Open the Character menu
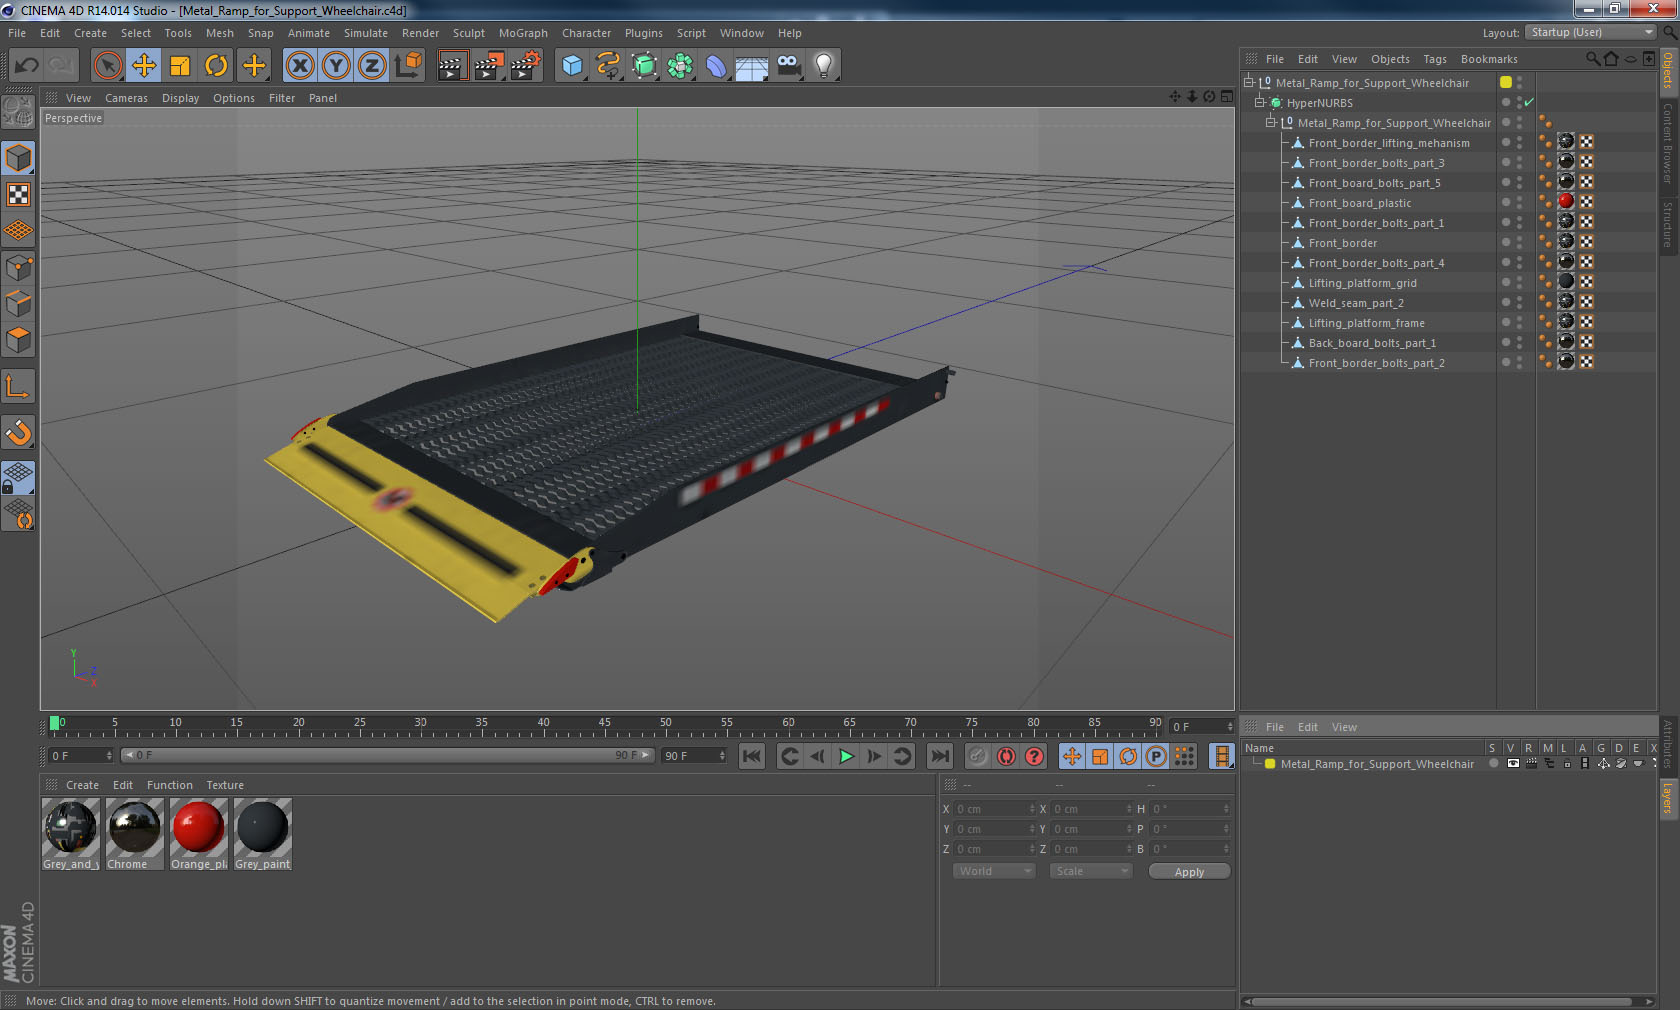The height and width of the screenshot is (1010, 1680). point(586,33)
